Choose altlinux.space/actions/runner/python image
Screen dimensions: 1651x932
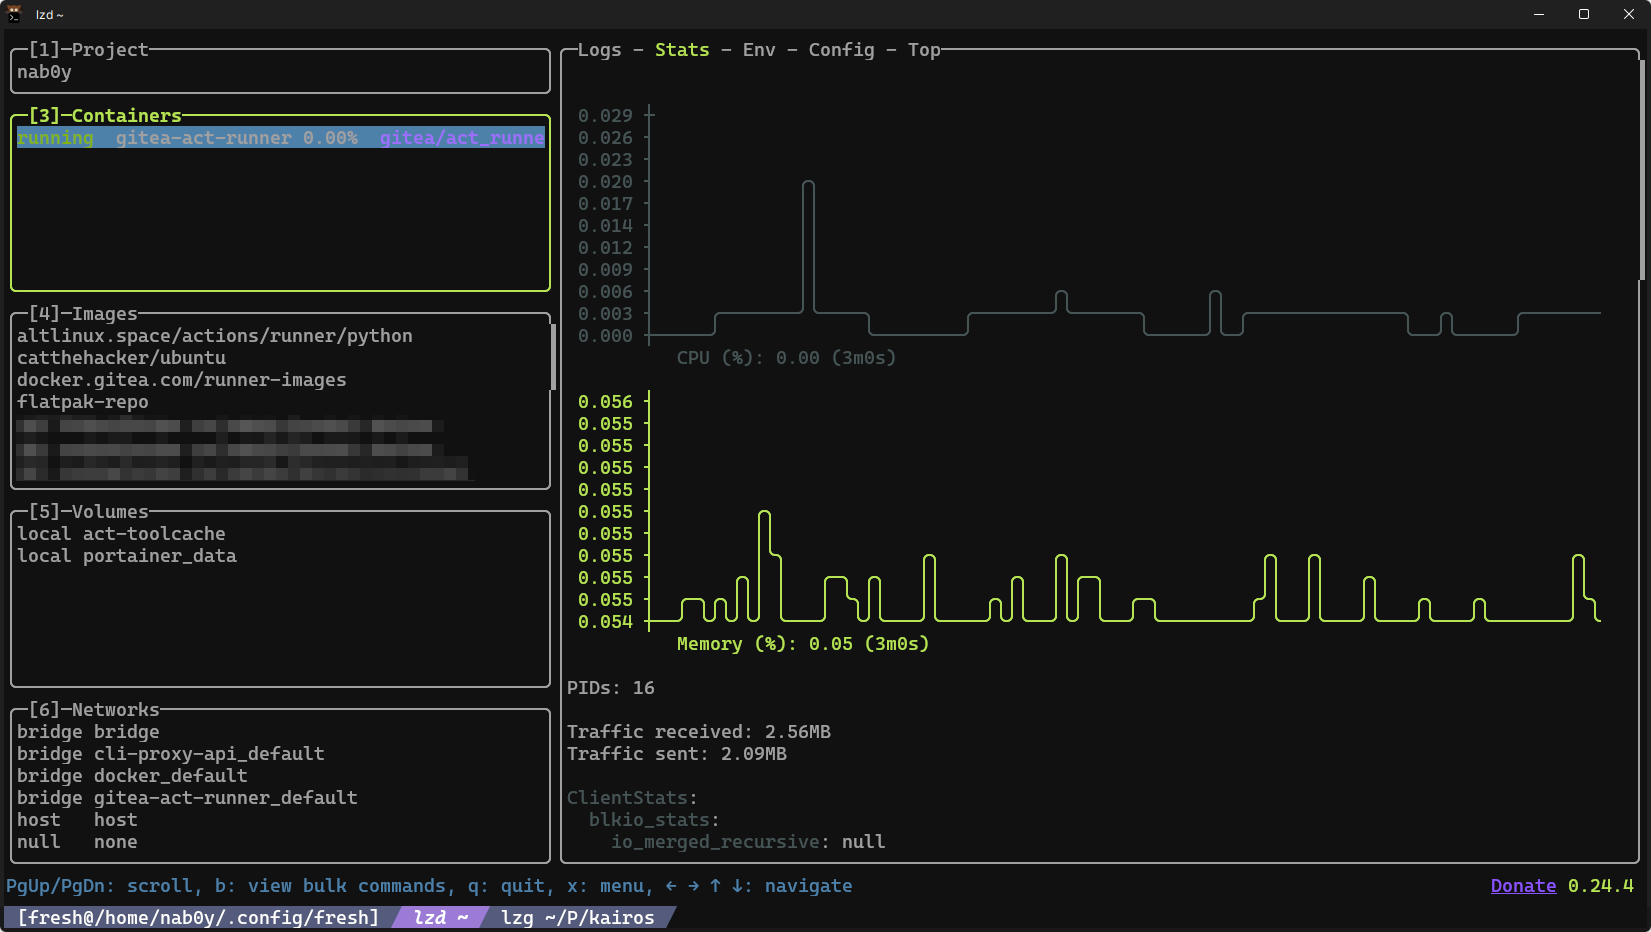[214, 336]
